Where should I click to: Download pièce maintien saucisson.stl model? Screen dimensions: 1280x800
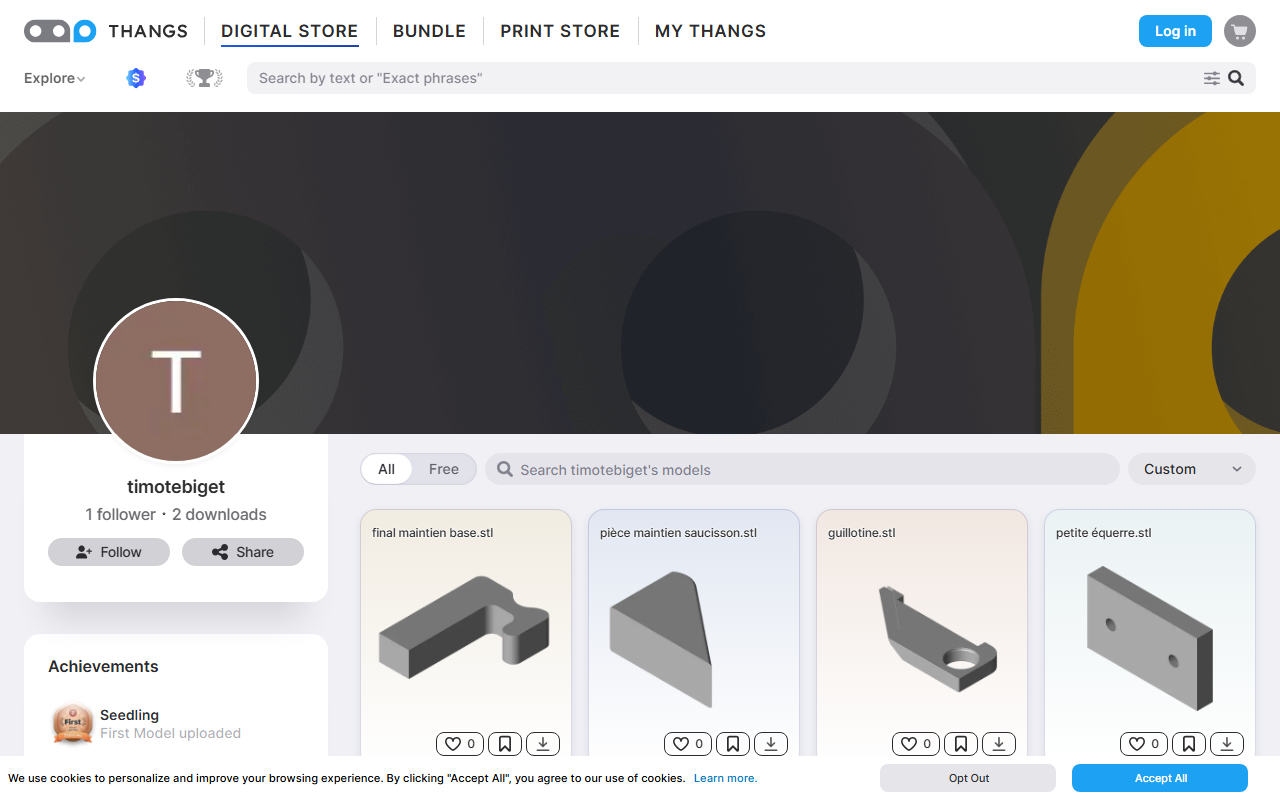771,744
